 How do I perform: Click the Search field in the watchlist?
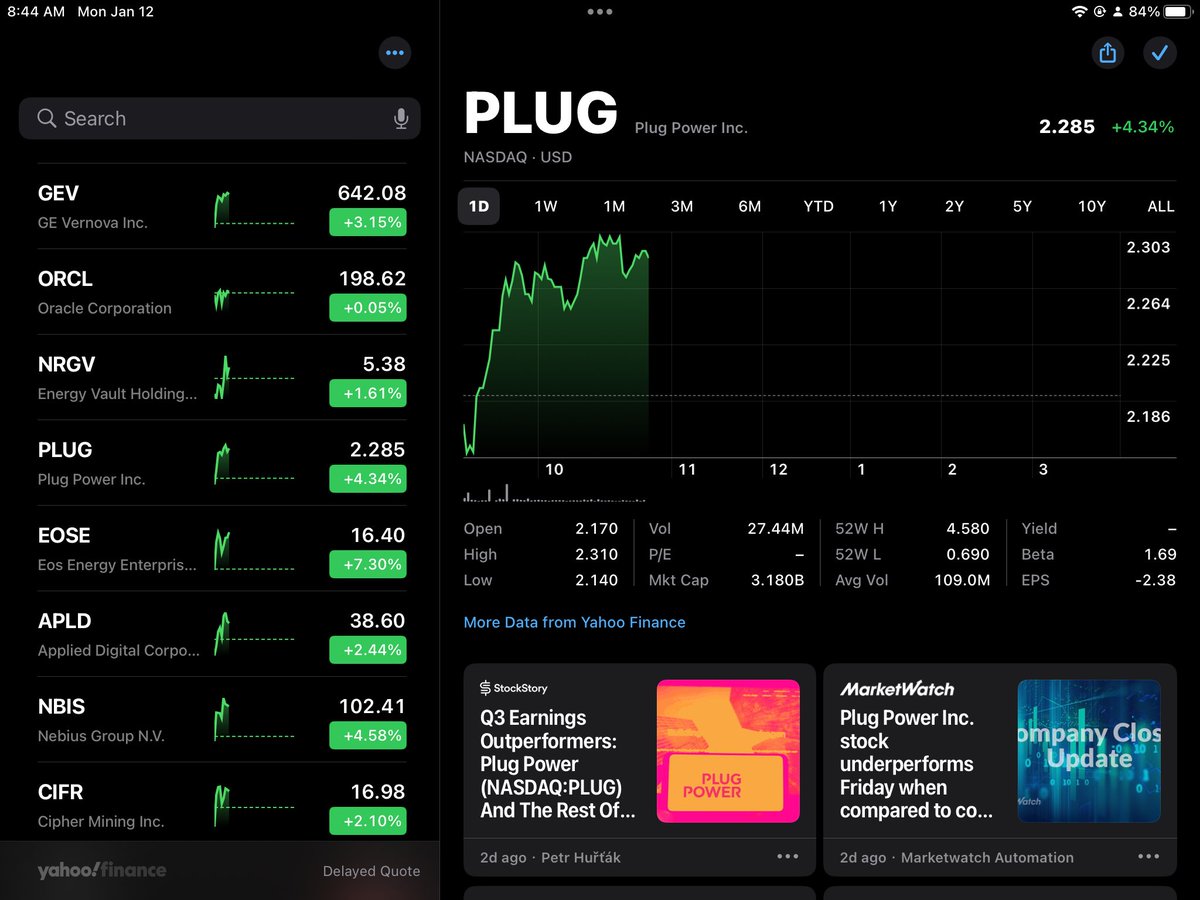coord(220,118)
